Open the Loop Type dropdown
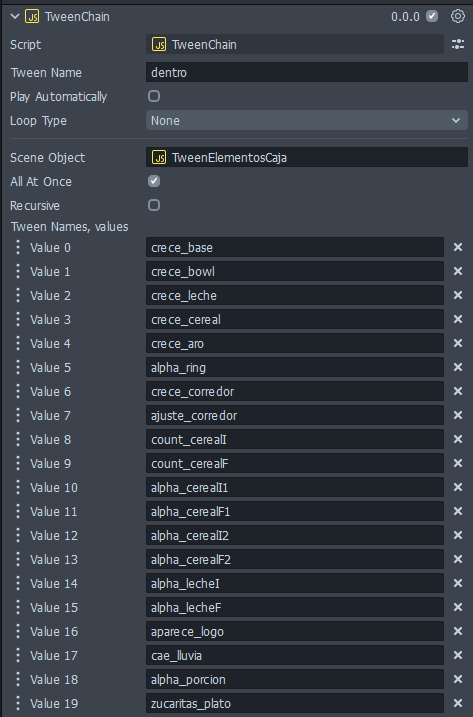 pos(306,121)
